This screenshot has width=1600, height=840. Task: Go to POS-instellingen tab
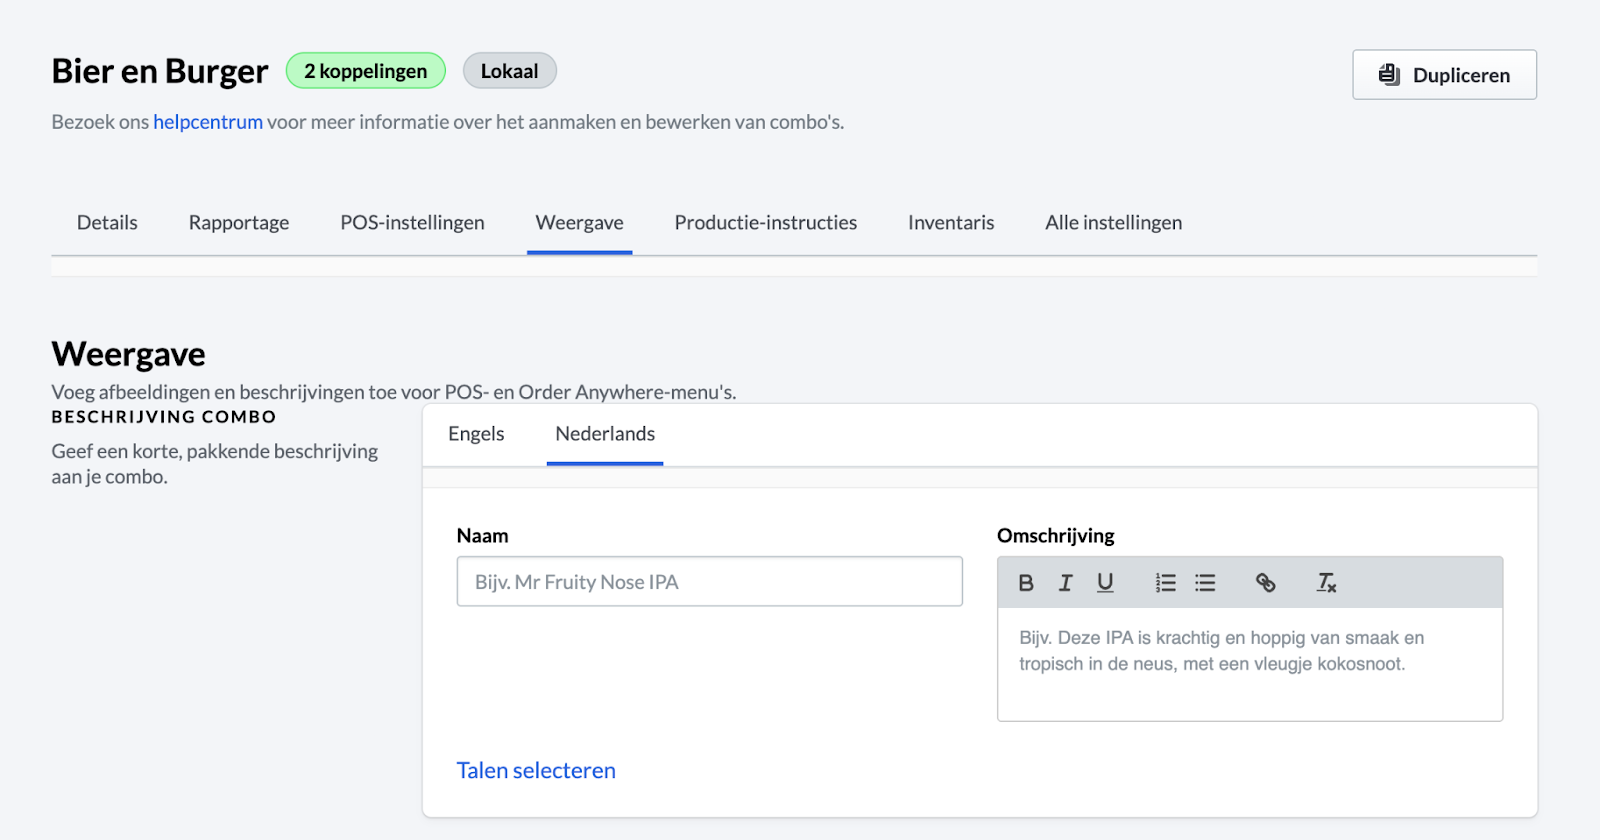tap(412, 223)
